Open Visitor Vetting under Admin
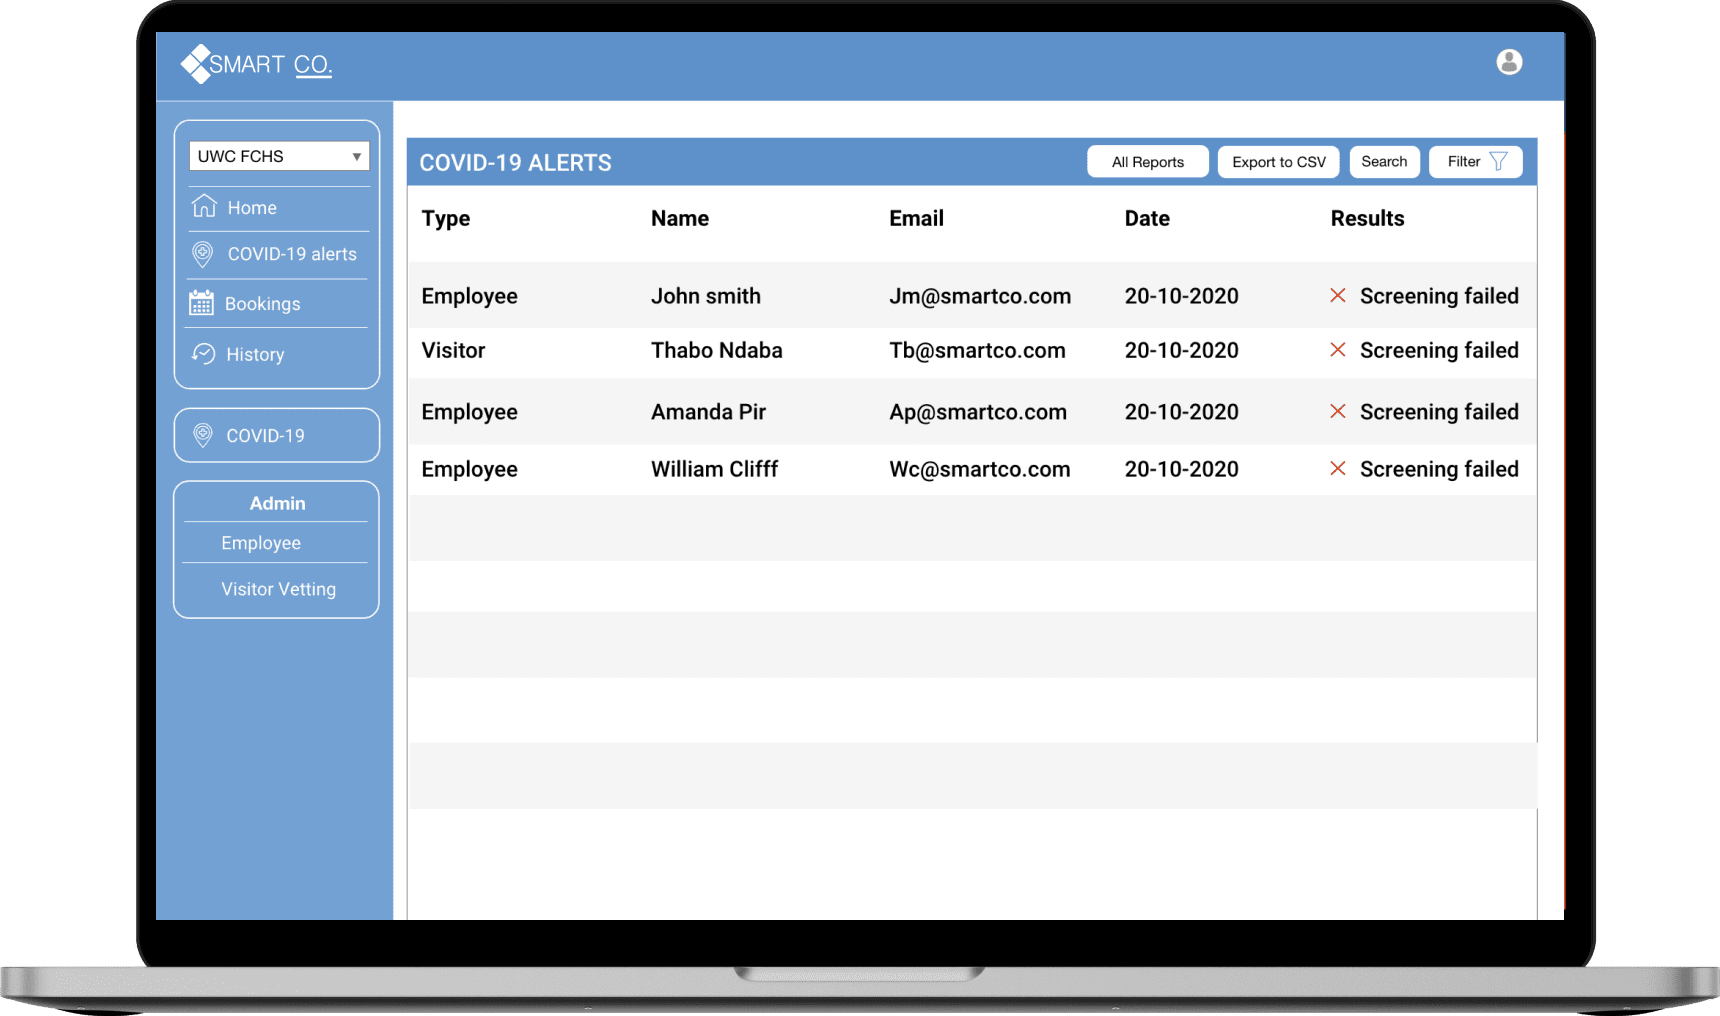 (x=278, y=589)
